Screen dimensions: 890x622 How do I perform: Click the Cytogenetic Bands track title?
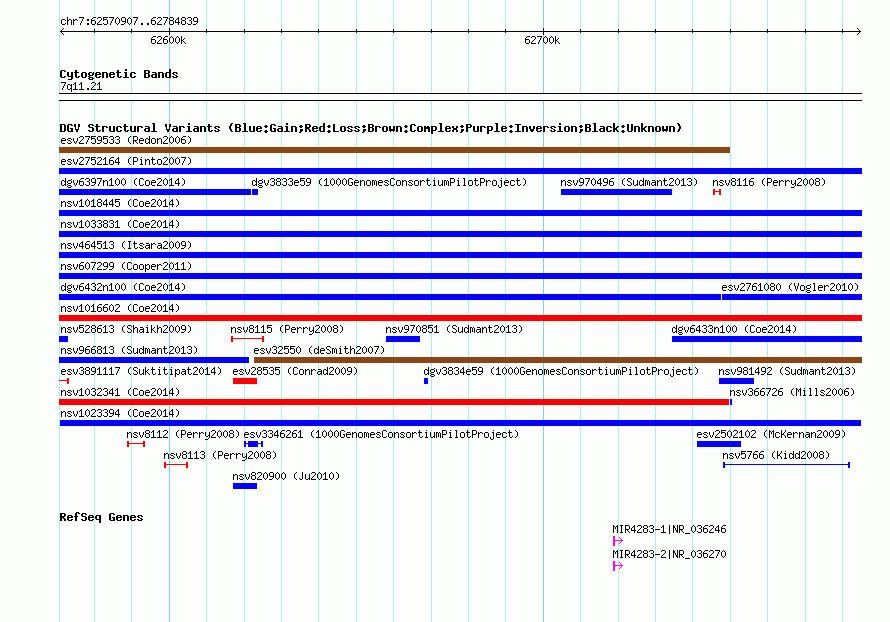coord(119,74)
